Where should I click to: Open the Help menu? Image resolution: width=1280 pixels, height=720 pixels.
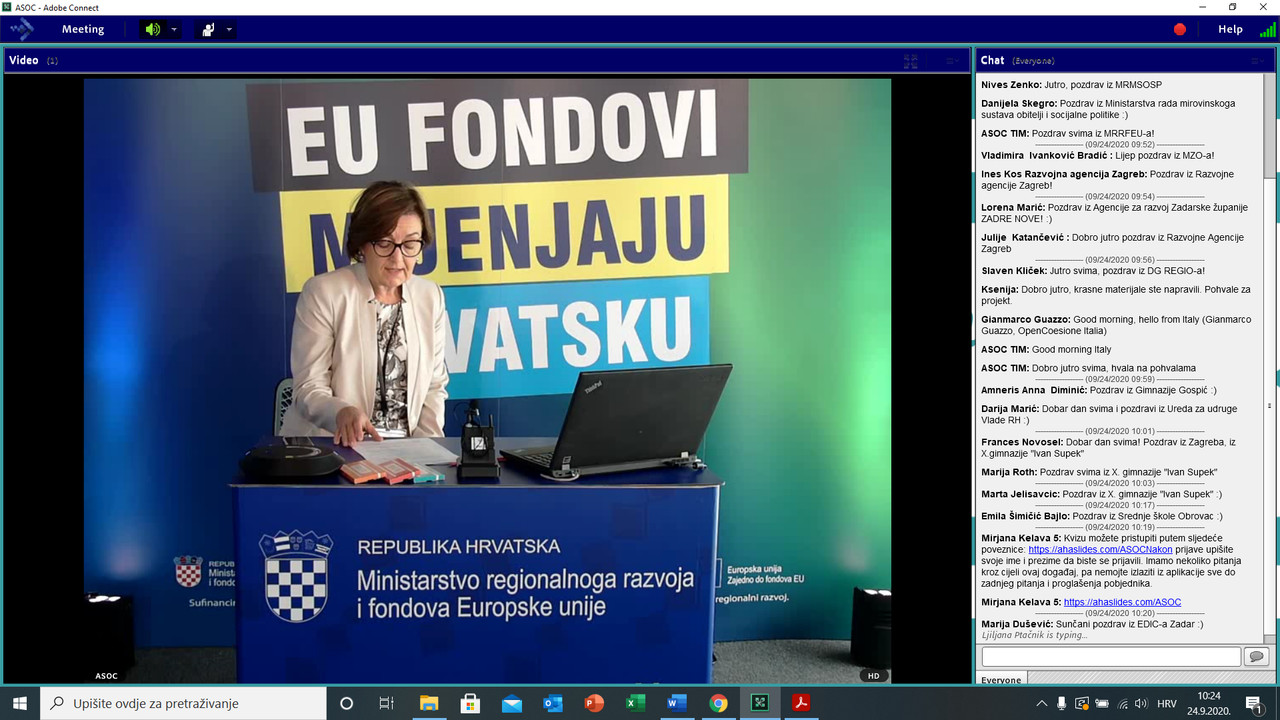pyautogui.click(x=1230, y=29)
